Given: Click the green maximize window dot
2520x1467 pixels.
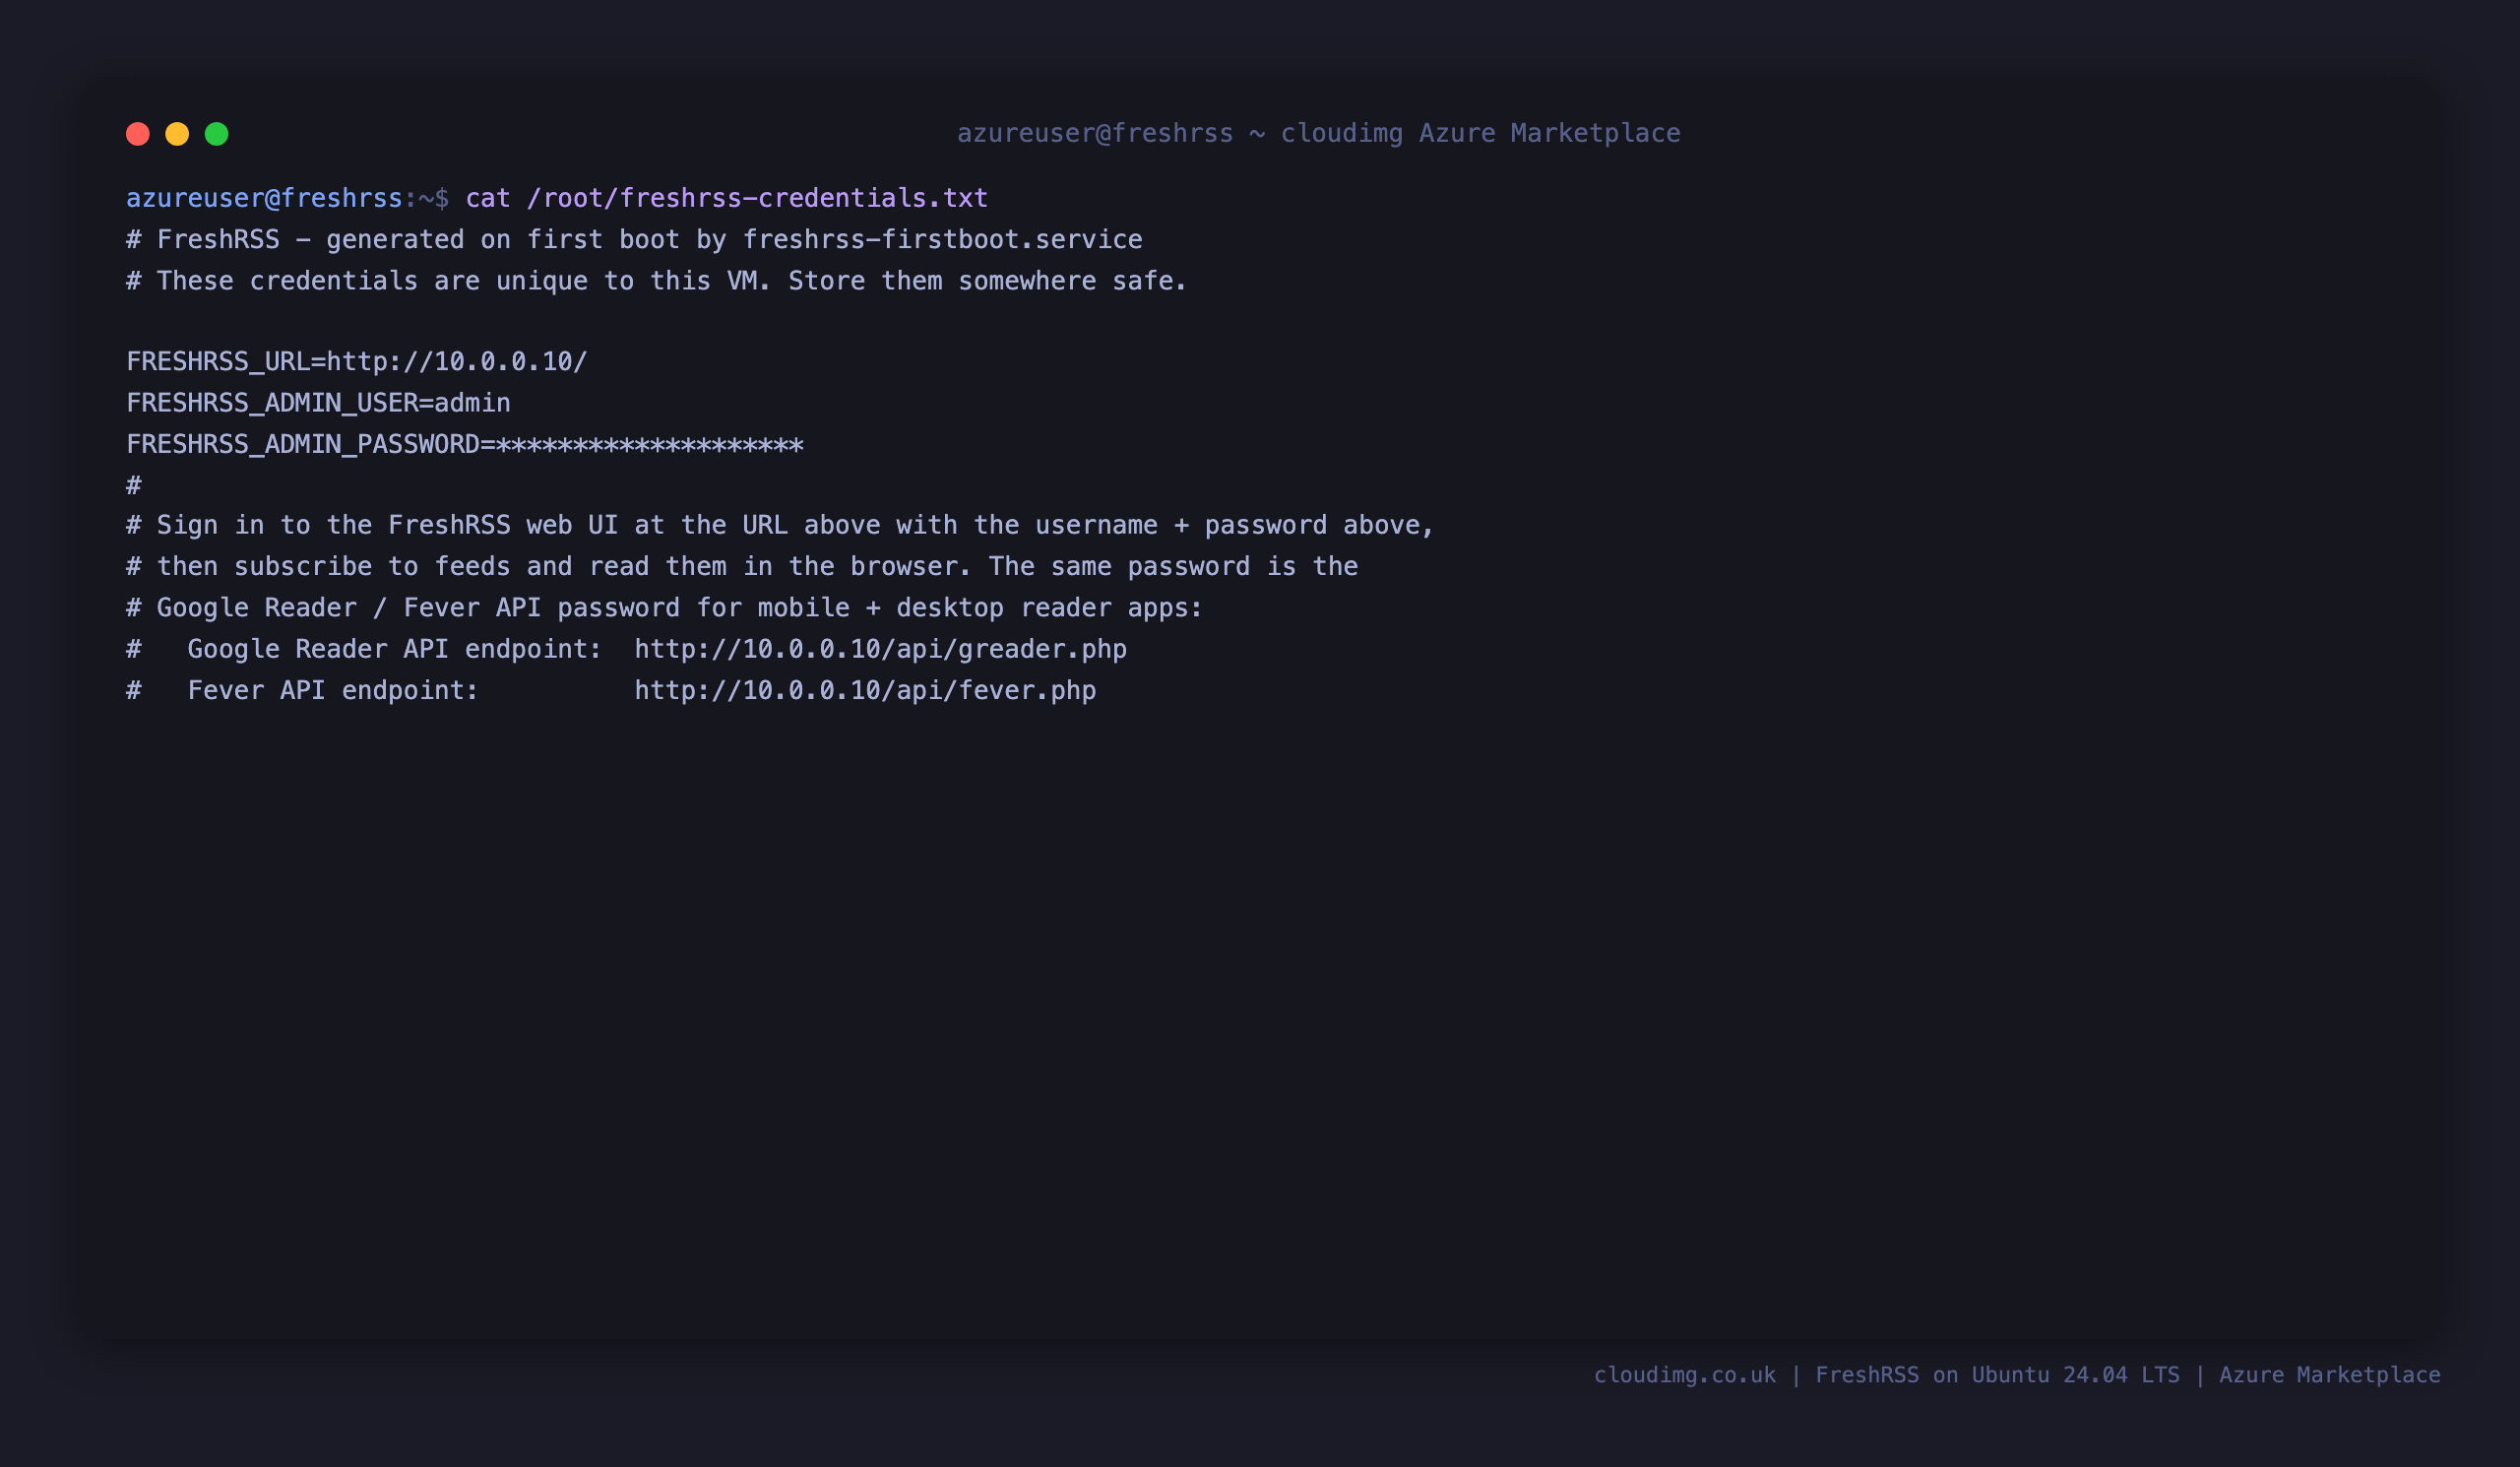Looking at the screenshot, I should click(217, 134).
